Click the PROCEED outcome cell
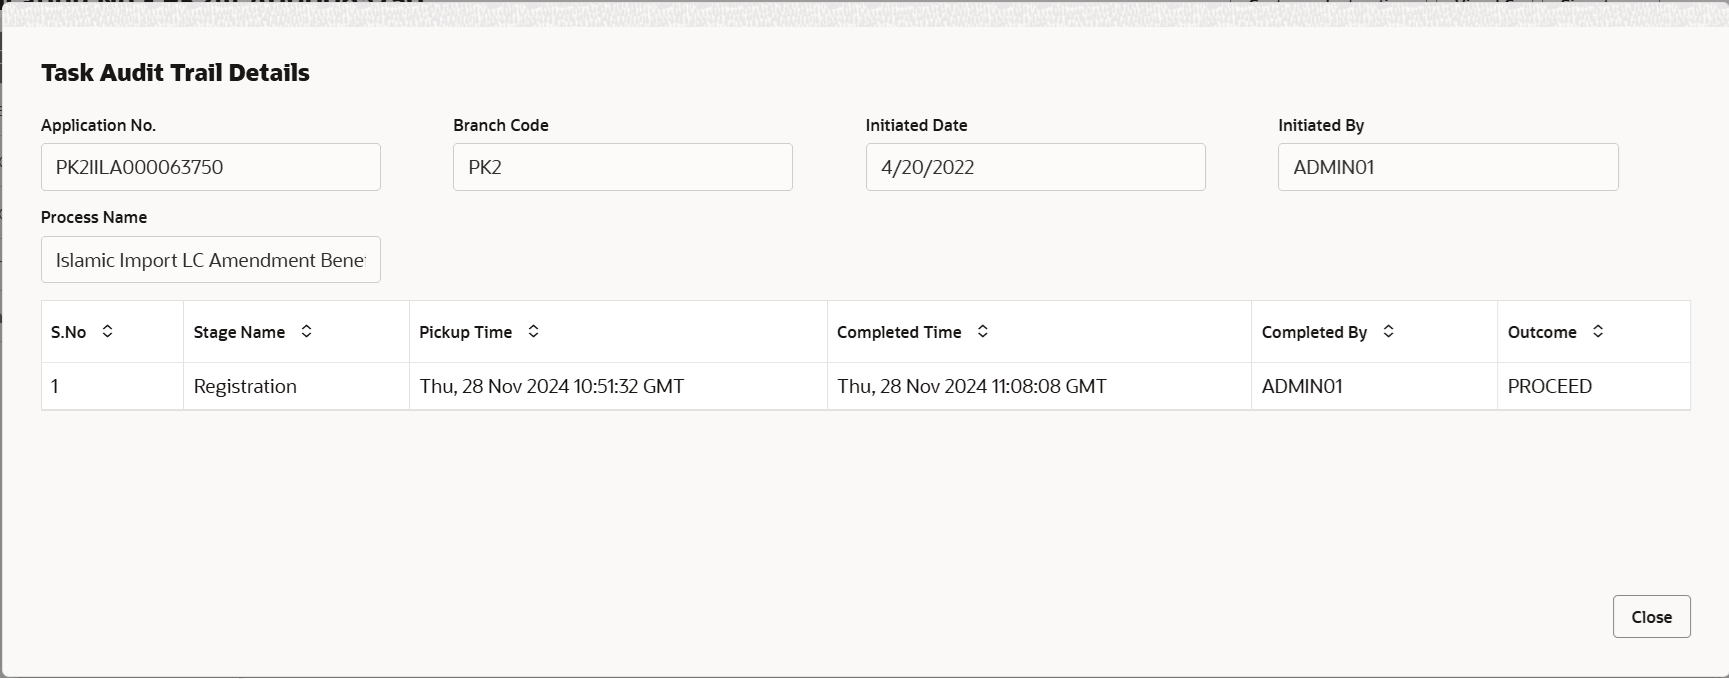The width and height of the screenshot is (1729, 679). 1594,386
